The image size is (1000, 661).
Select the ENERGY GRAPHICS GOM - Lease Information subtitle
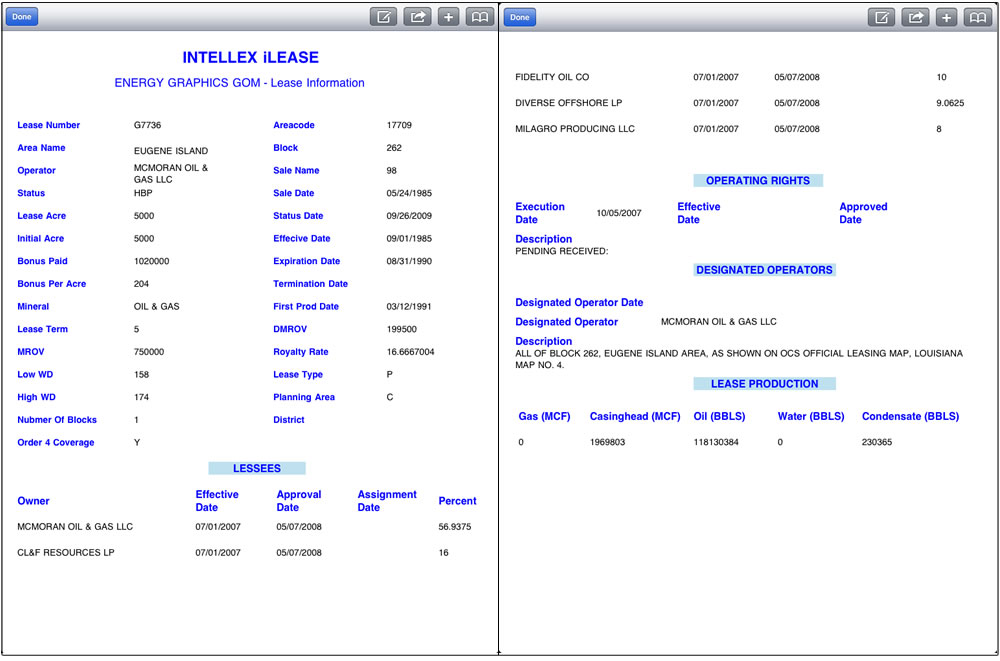tap(239, 83)
